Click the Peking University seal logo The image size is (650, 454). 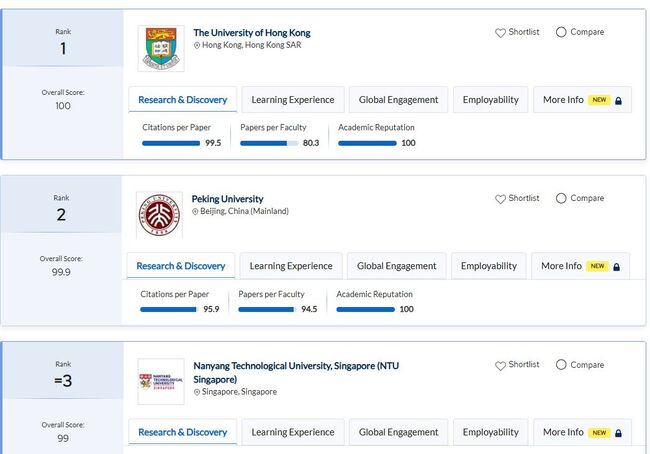pyautogui.click(x=159, y=215)
